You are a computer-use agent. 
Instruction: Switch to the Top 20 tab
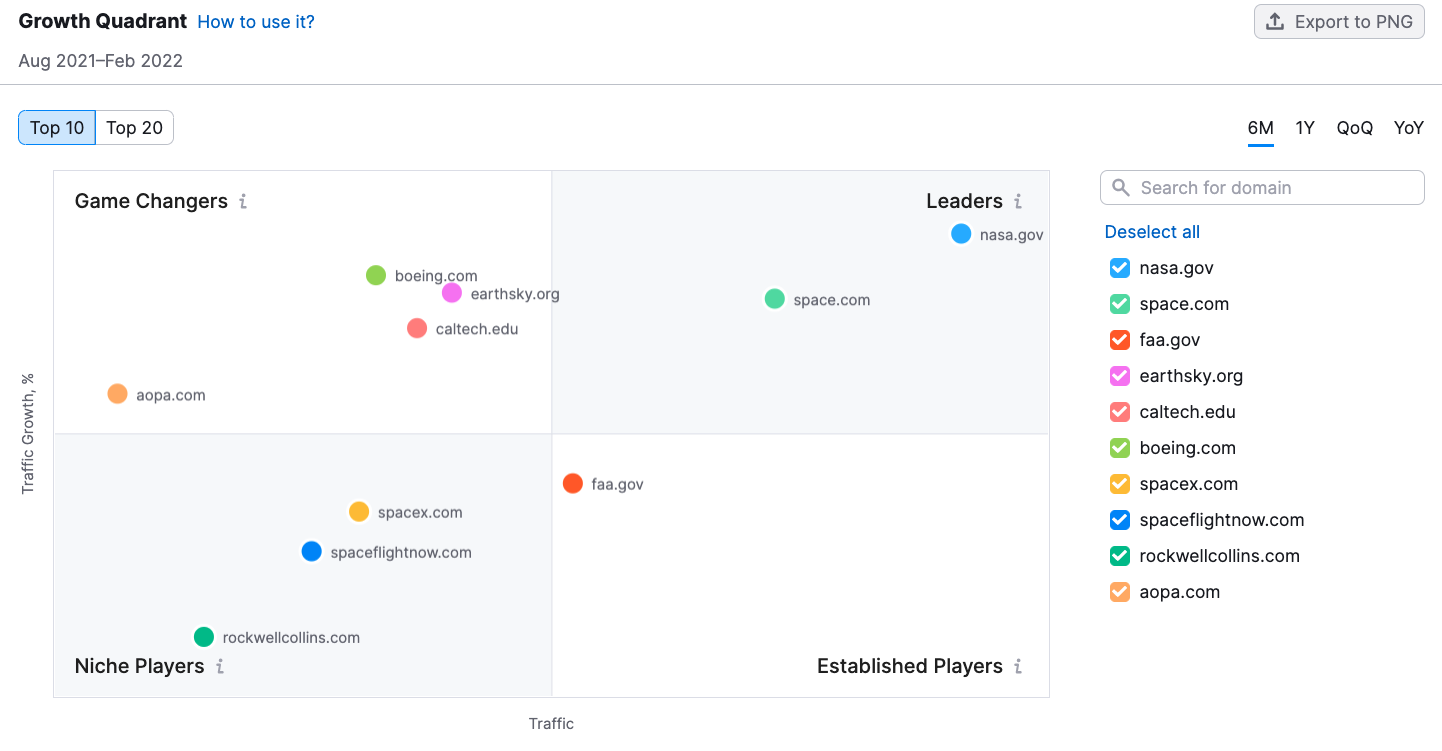tap(135, 128)
